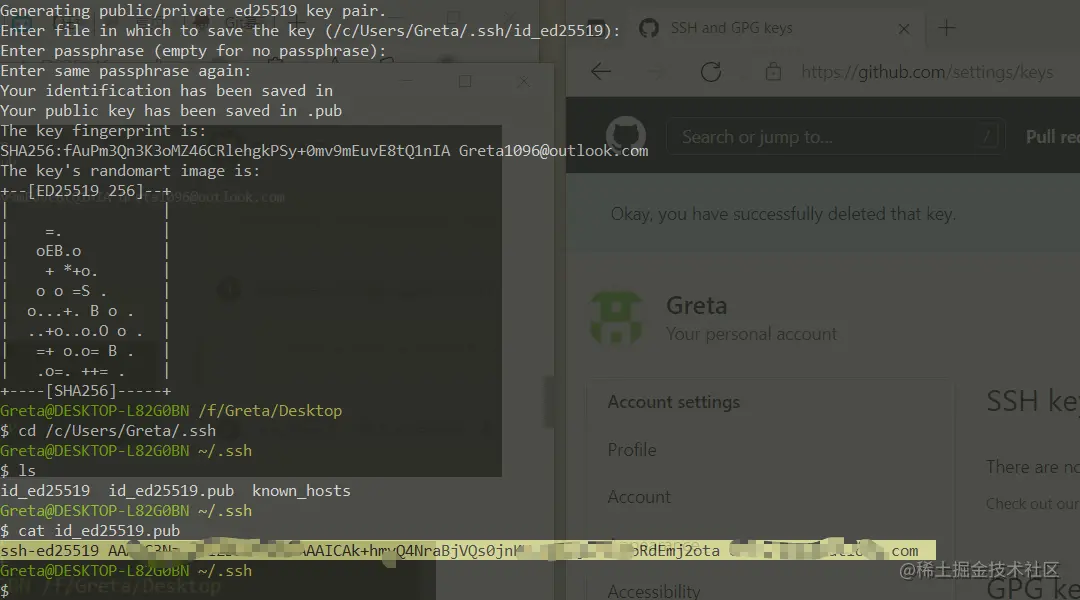Screen dimensions: 1080x600
Task: Click the 'Your personal account' text
Action: [x=751, y=334]
